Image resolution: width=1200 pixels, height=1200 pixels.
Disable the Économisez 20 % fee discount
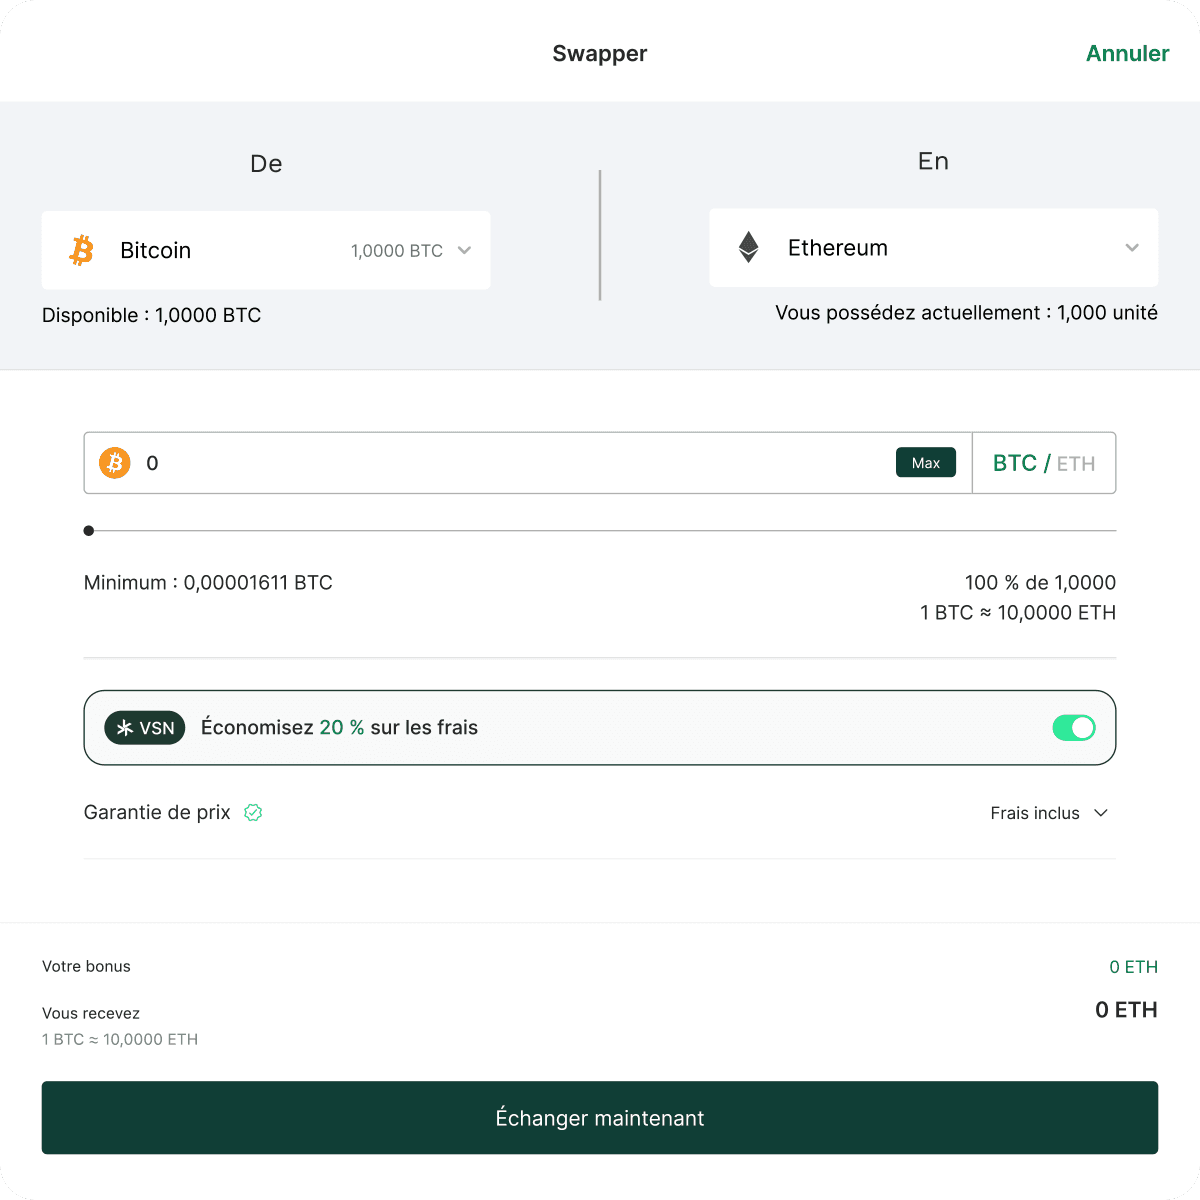click(x=1074, y=728)
